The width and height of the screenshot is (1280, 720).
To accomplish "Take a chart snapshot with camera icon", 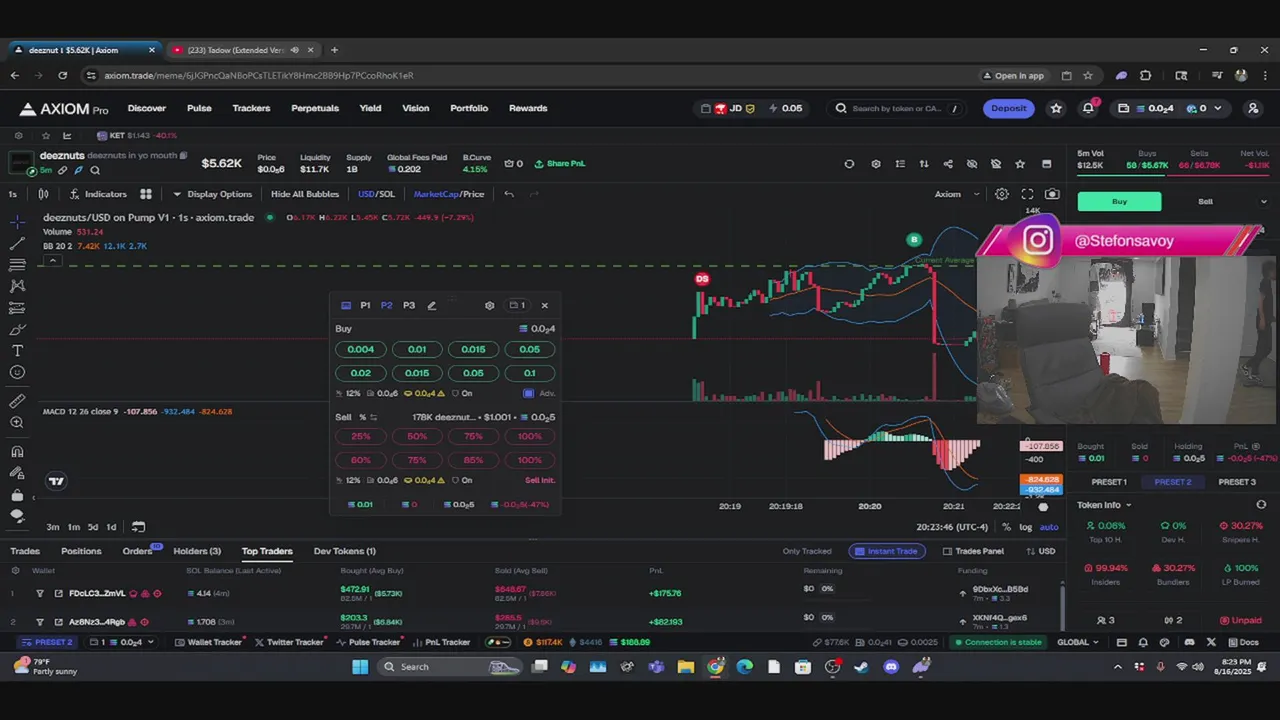I will pyautogui.click(x=1052, y=194).
